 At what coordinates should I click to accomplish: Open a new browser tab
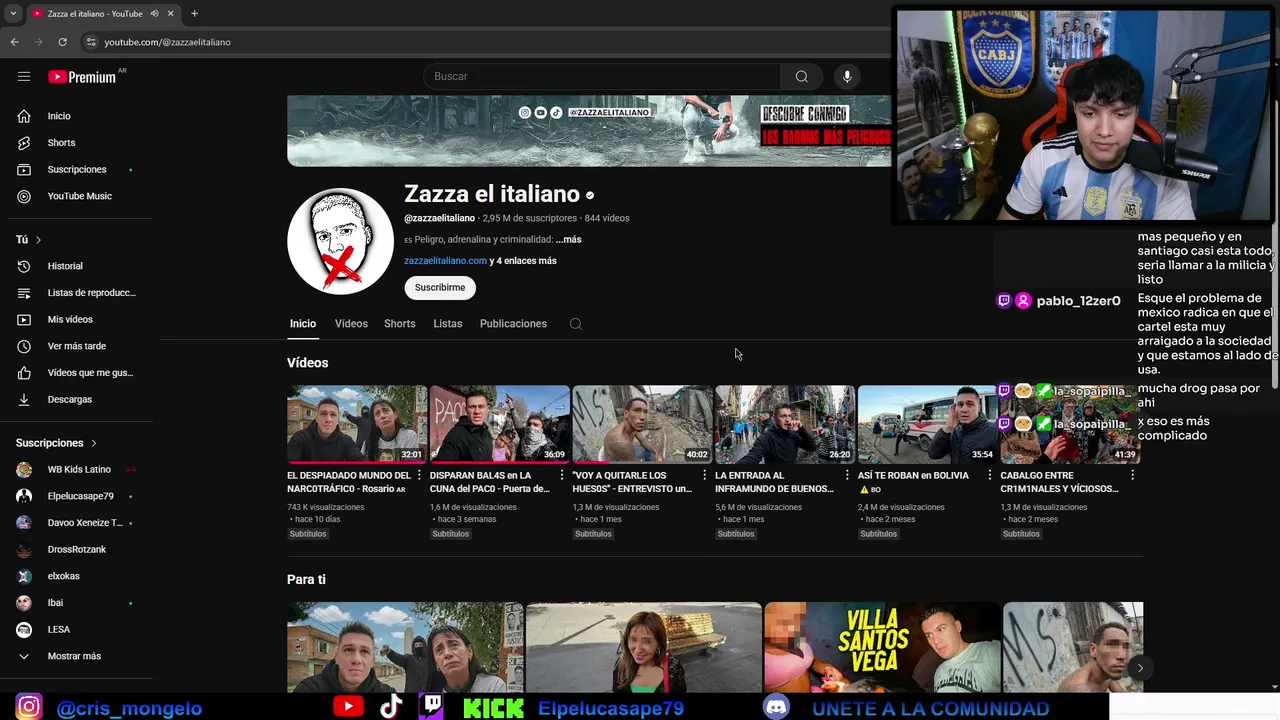[194, 13]
